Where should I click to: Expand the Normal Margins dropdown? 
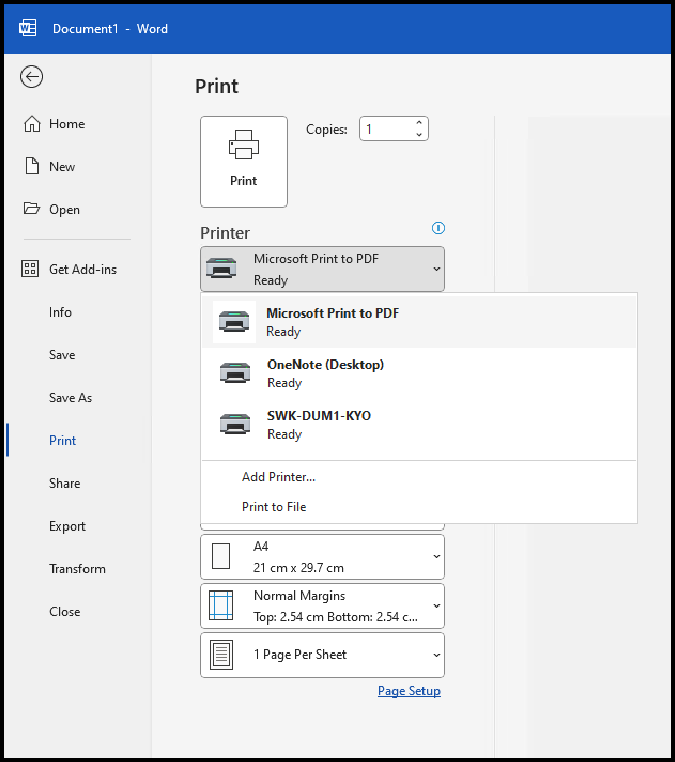click(x=322, y=606)
